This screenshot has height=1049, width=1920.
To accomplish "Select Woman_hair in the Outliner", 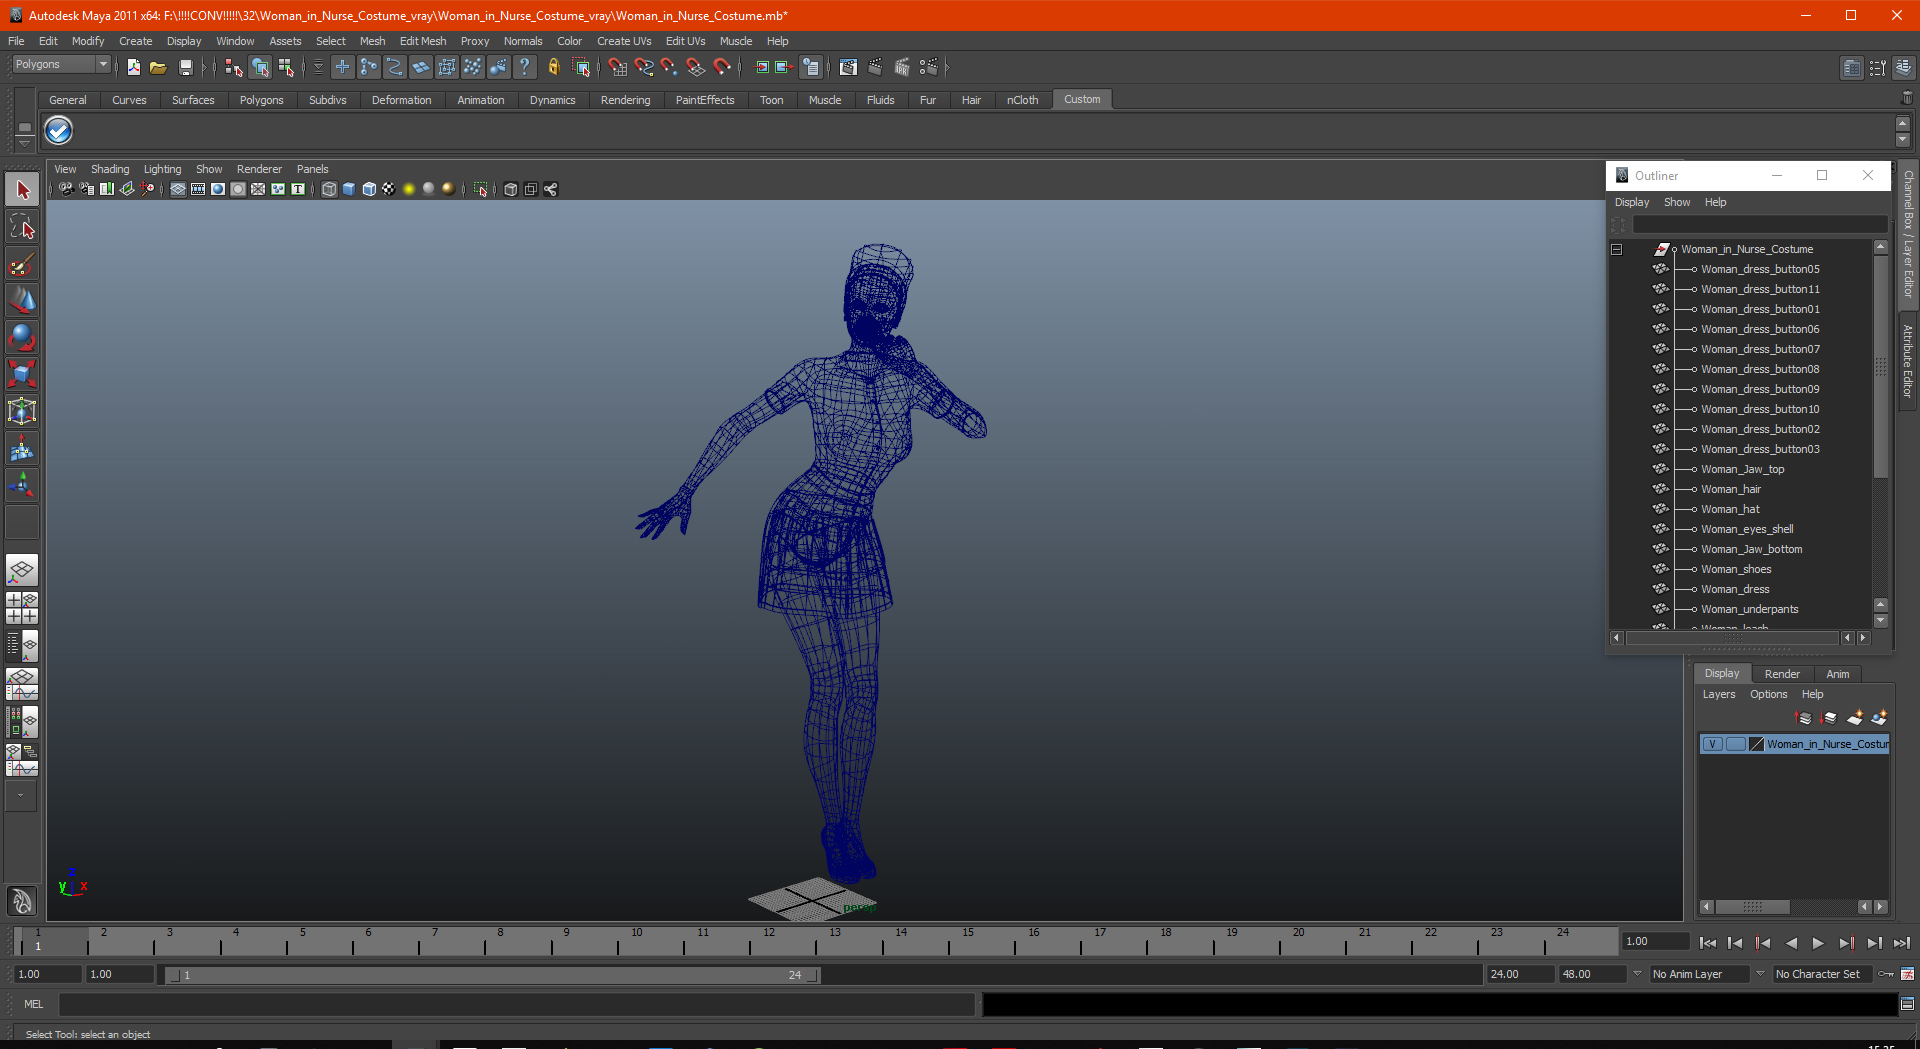I will pyautogui.click(x=1731, y=489).
